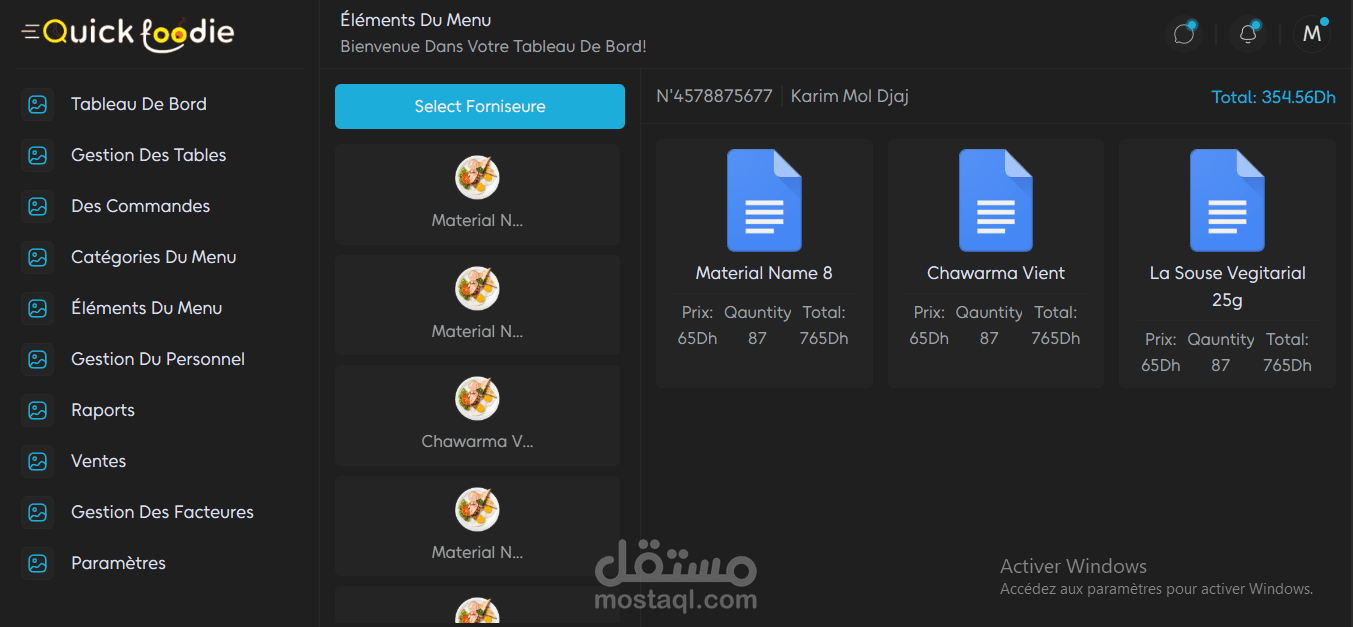Viewport: 1353px width, 627px height.
Task: Click the Catégories Du Menu sidebar icon
Action: (38, 257)
